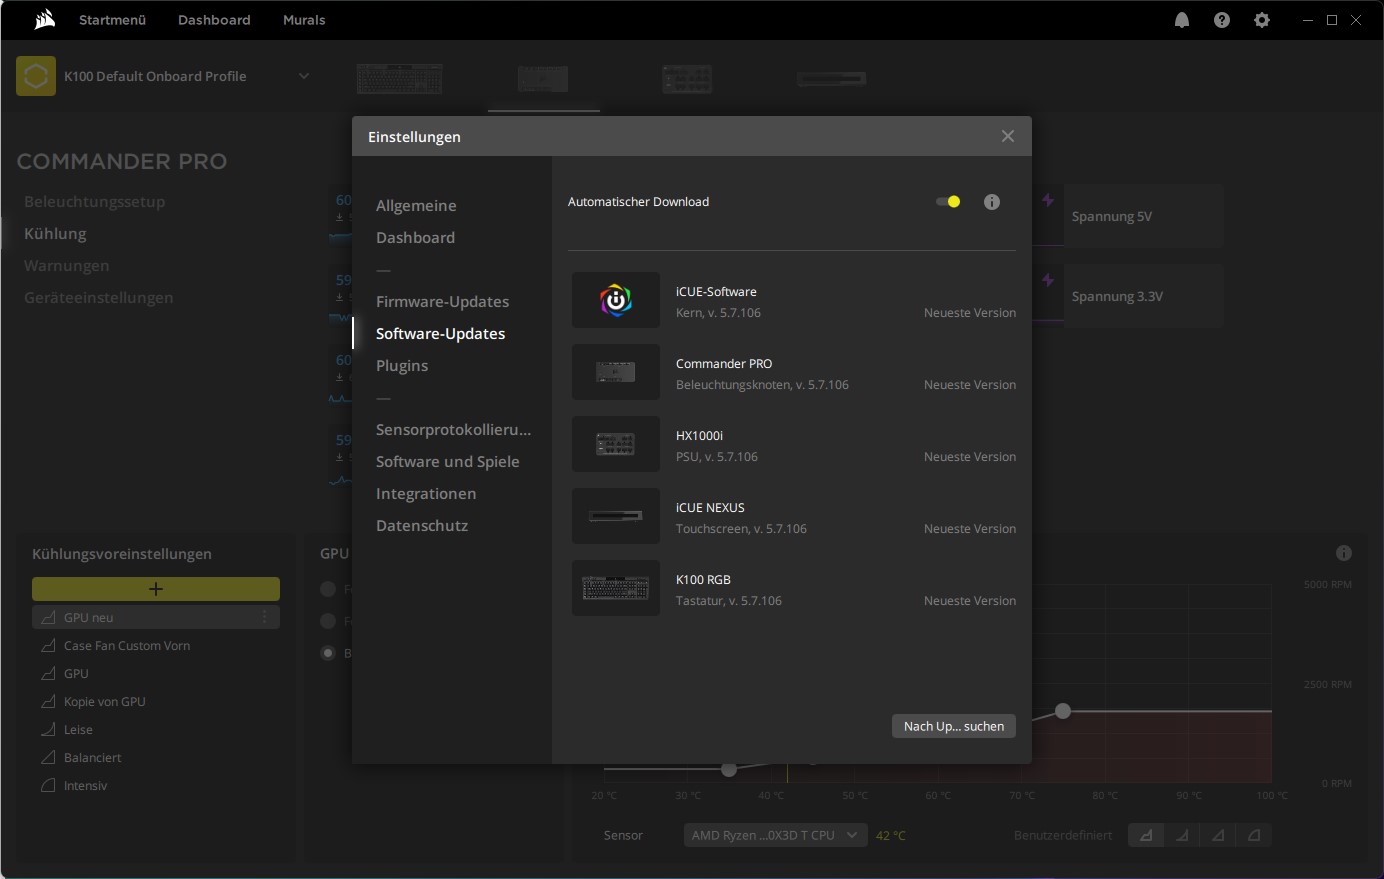This screenshot has width=1384, height=879.
Task: Select Software-Updates settings section
Action: (x=440, y=333)
